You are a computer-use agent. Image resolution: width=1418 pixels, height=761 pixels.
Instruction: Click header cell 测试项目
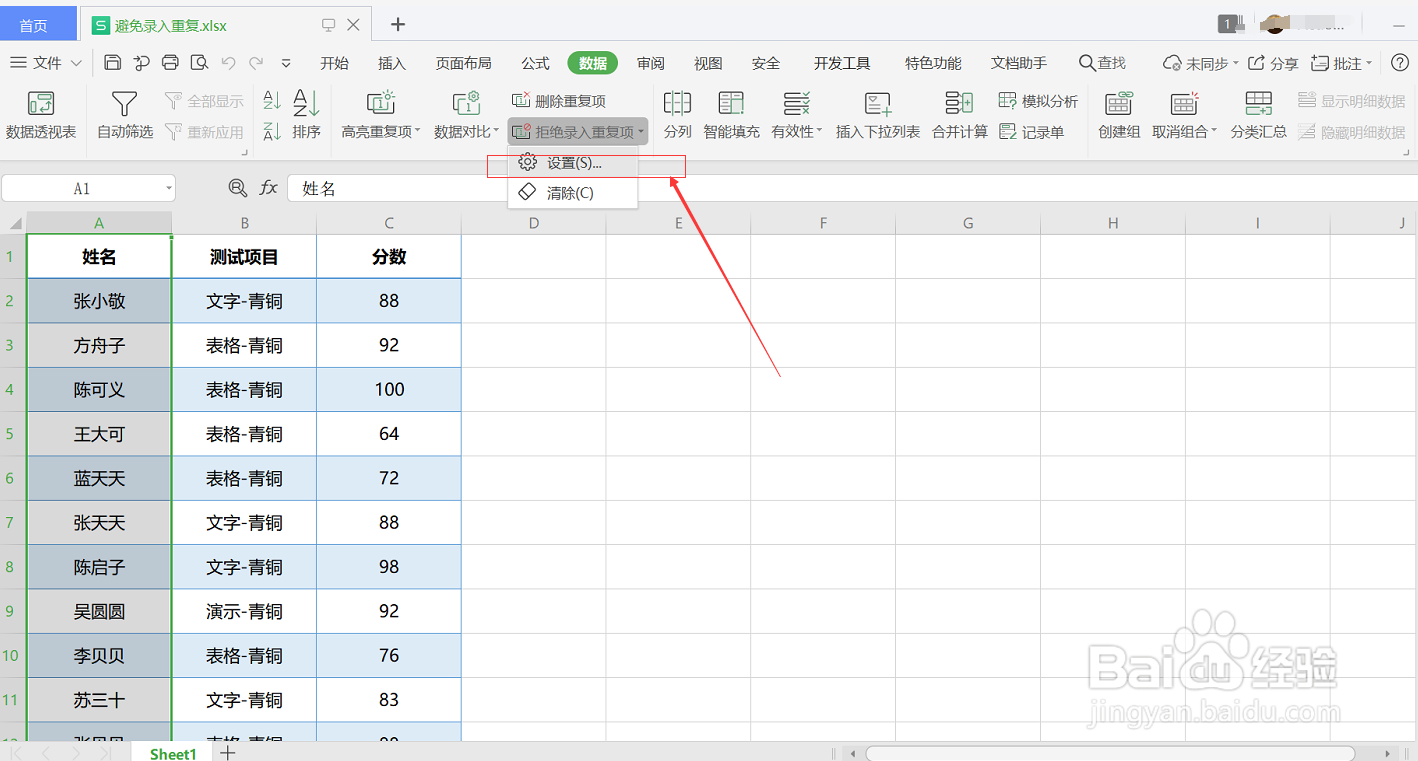[x=244, y=257]
